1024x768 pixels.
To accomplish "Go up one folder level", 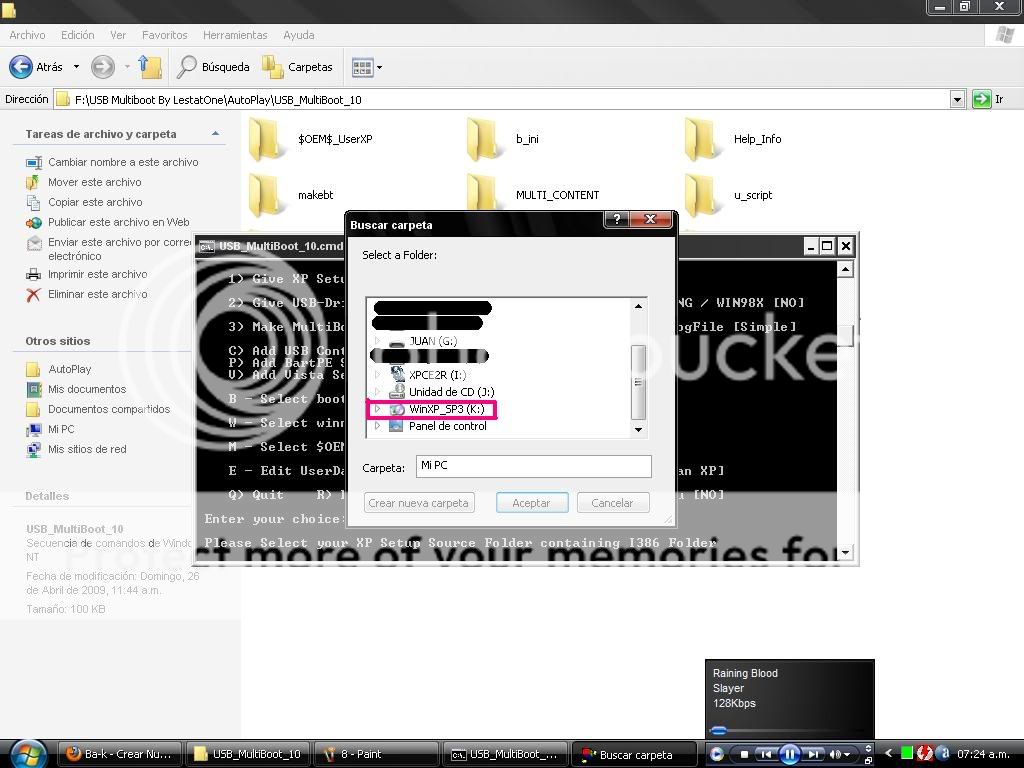I will click(x=150, y=67).
